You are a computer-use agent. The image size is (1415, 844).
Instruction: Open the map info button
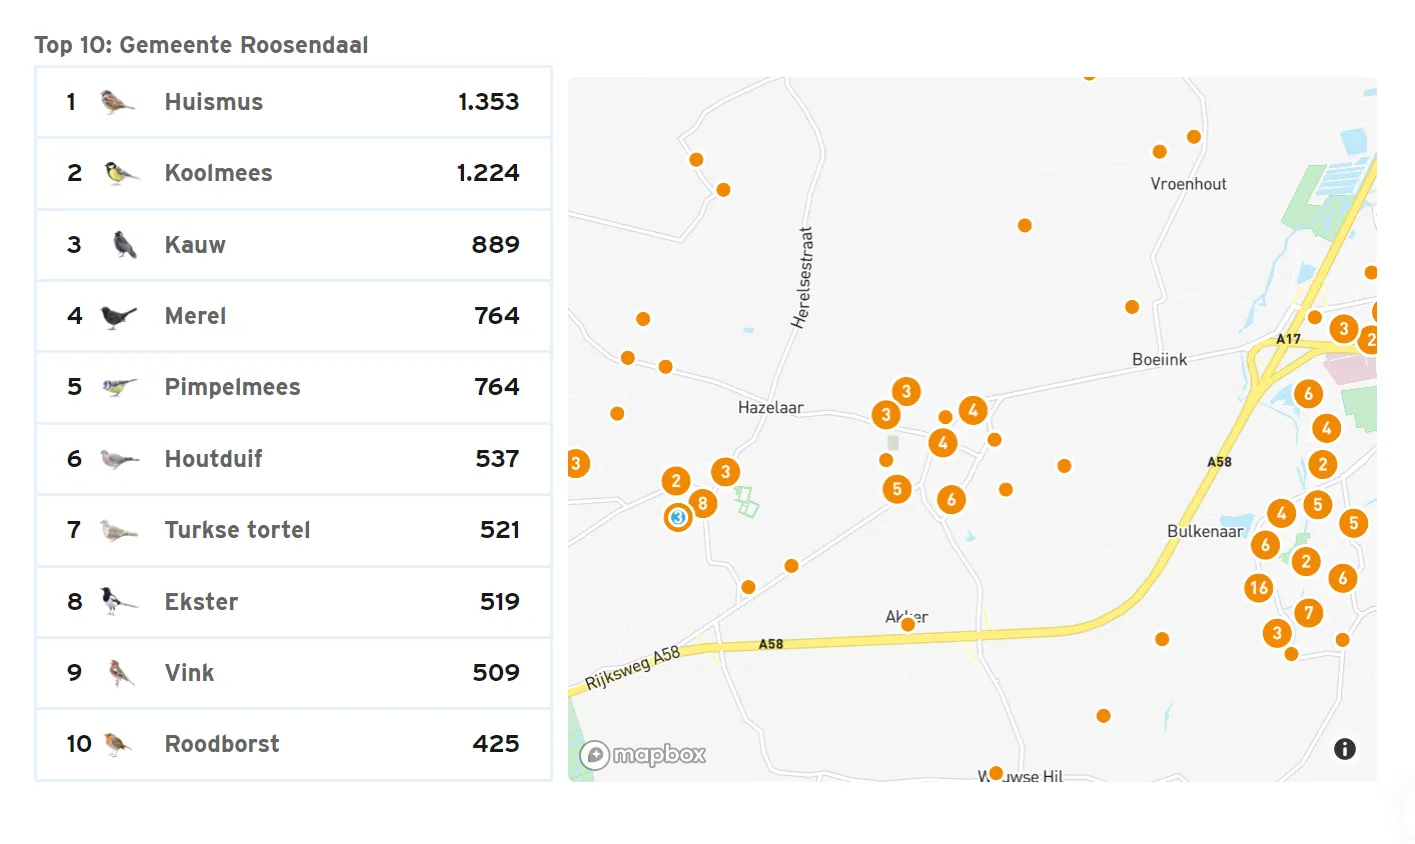pos(1344,749)
